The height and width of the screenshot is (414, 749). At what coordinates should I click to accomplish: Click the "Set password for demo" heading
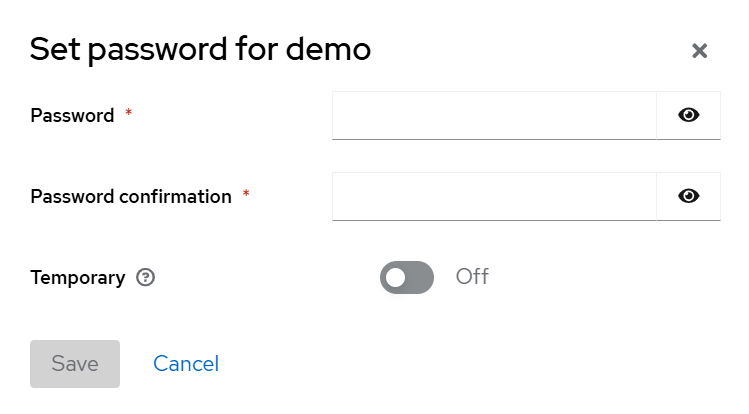pos(200,49)
